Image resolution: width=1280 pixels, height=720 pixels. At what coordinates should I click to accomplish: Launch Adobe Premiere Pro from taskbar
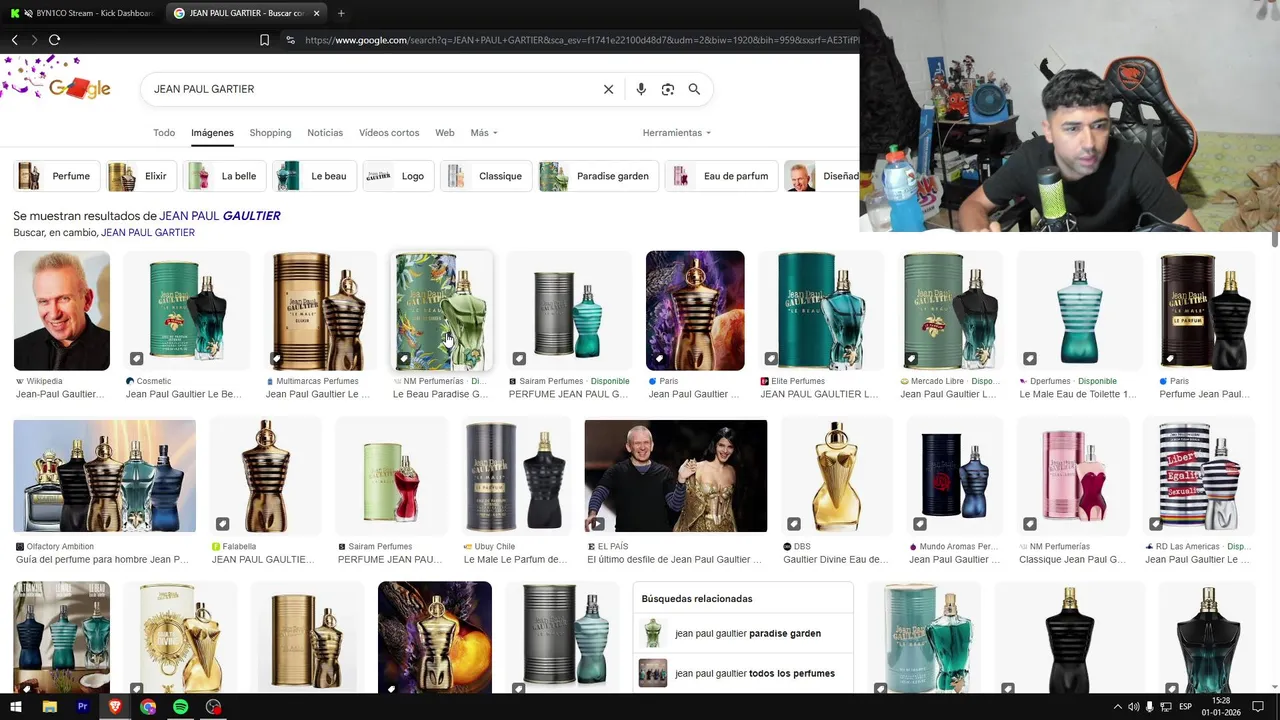pyautogui.click(x=83, y=707)
